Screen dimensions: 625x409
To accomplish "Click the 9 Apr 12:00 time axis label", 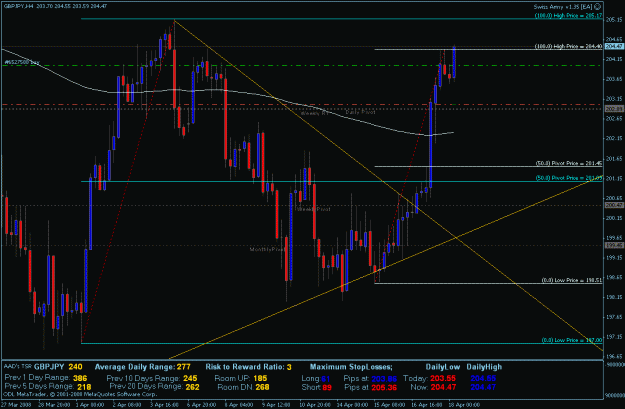I will click(x=276, y=405).
